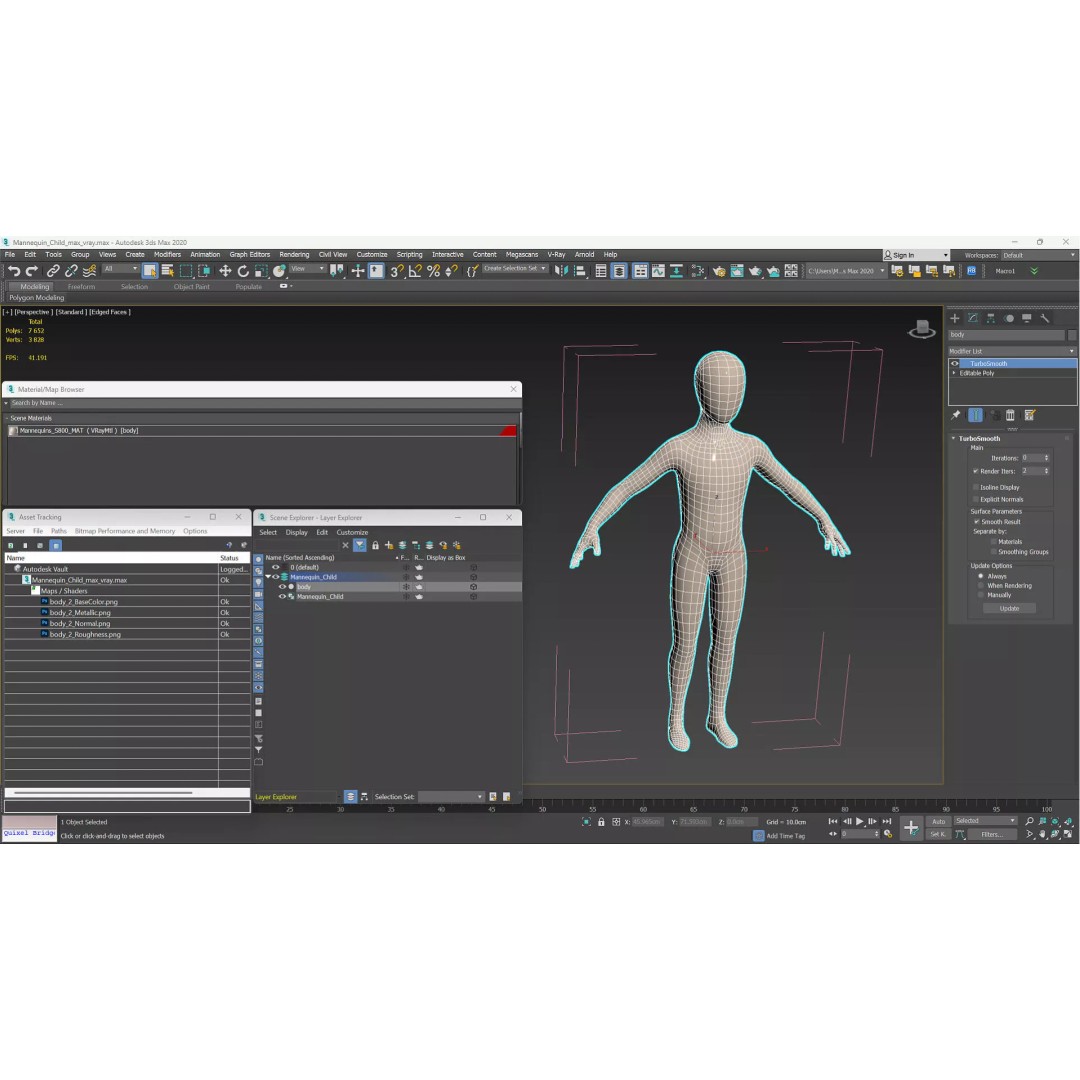The image size is (1080, 1080).
Task: Select 'Manually' update option
Action: coord(981,595)
